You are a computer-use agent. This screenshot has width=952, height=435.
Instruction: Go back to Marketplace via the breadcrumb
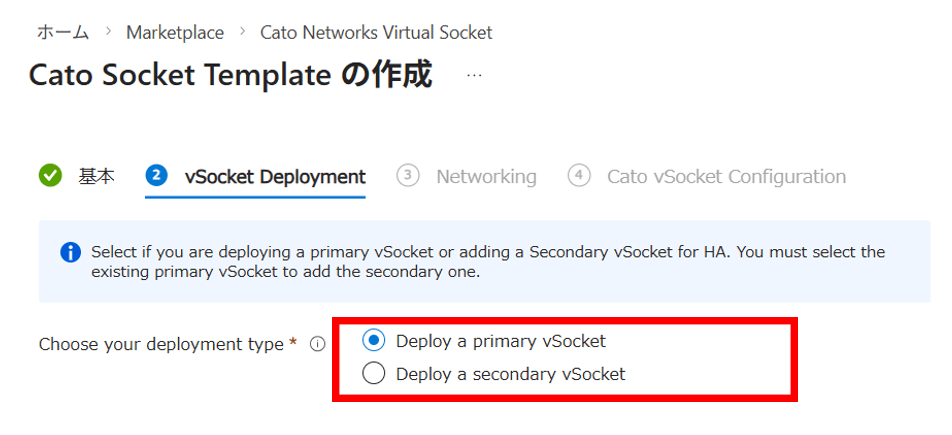pos(175,33)
